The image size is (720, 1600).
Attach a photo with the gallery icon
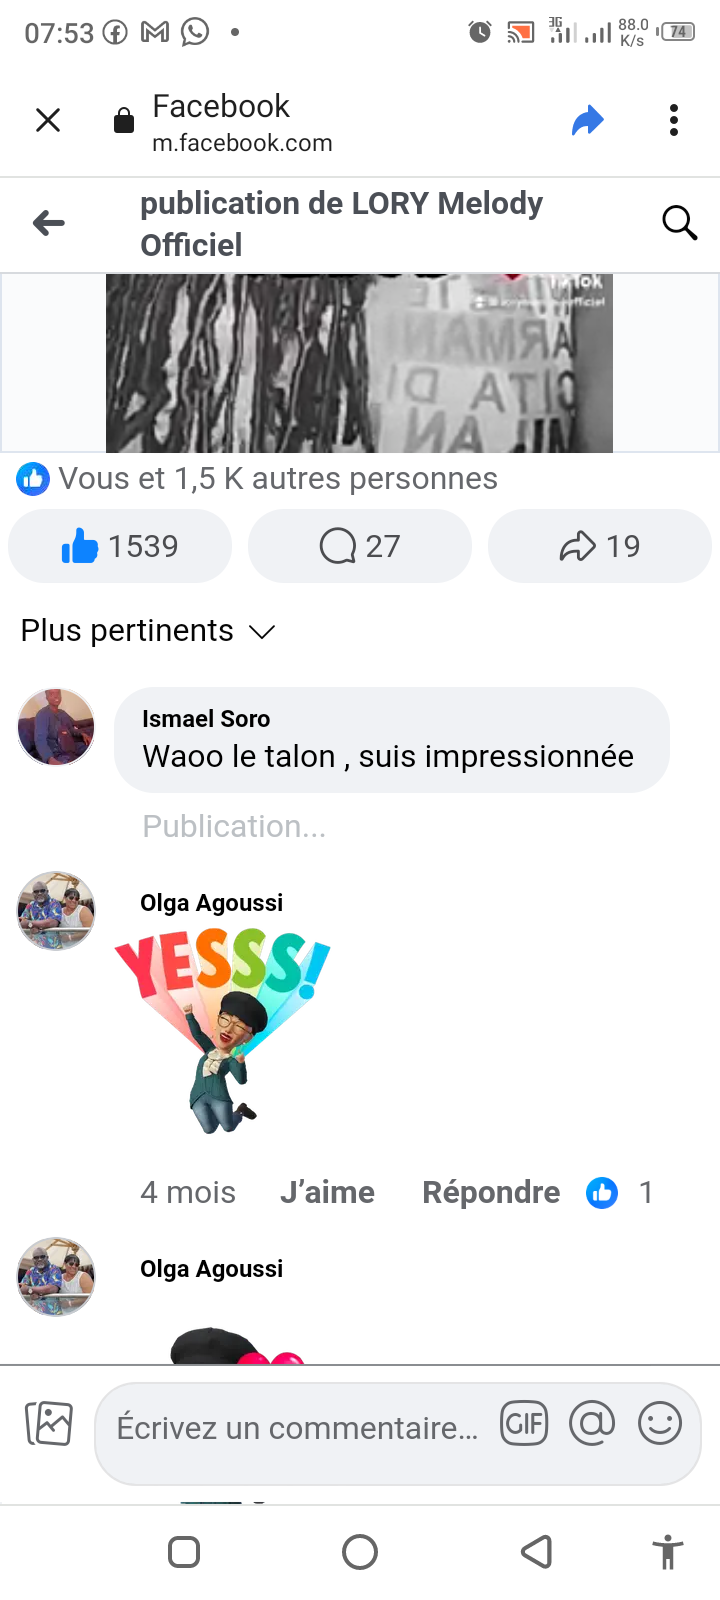pyautogui.click(x=49, y=1424)
